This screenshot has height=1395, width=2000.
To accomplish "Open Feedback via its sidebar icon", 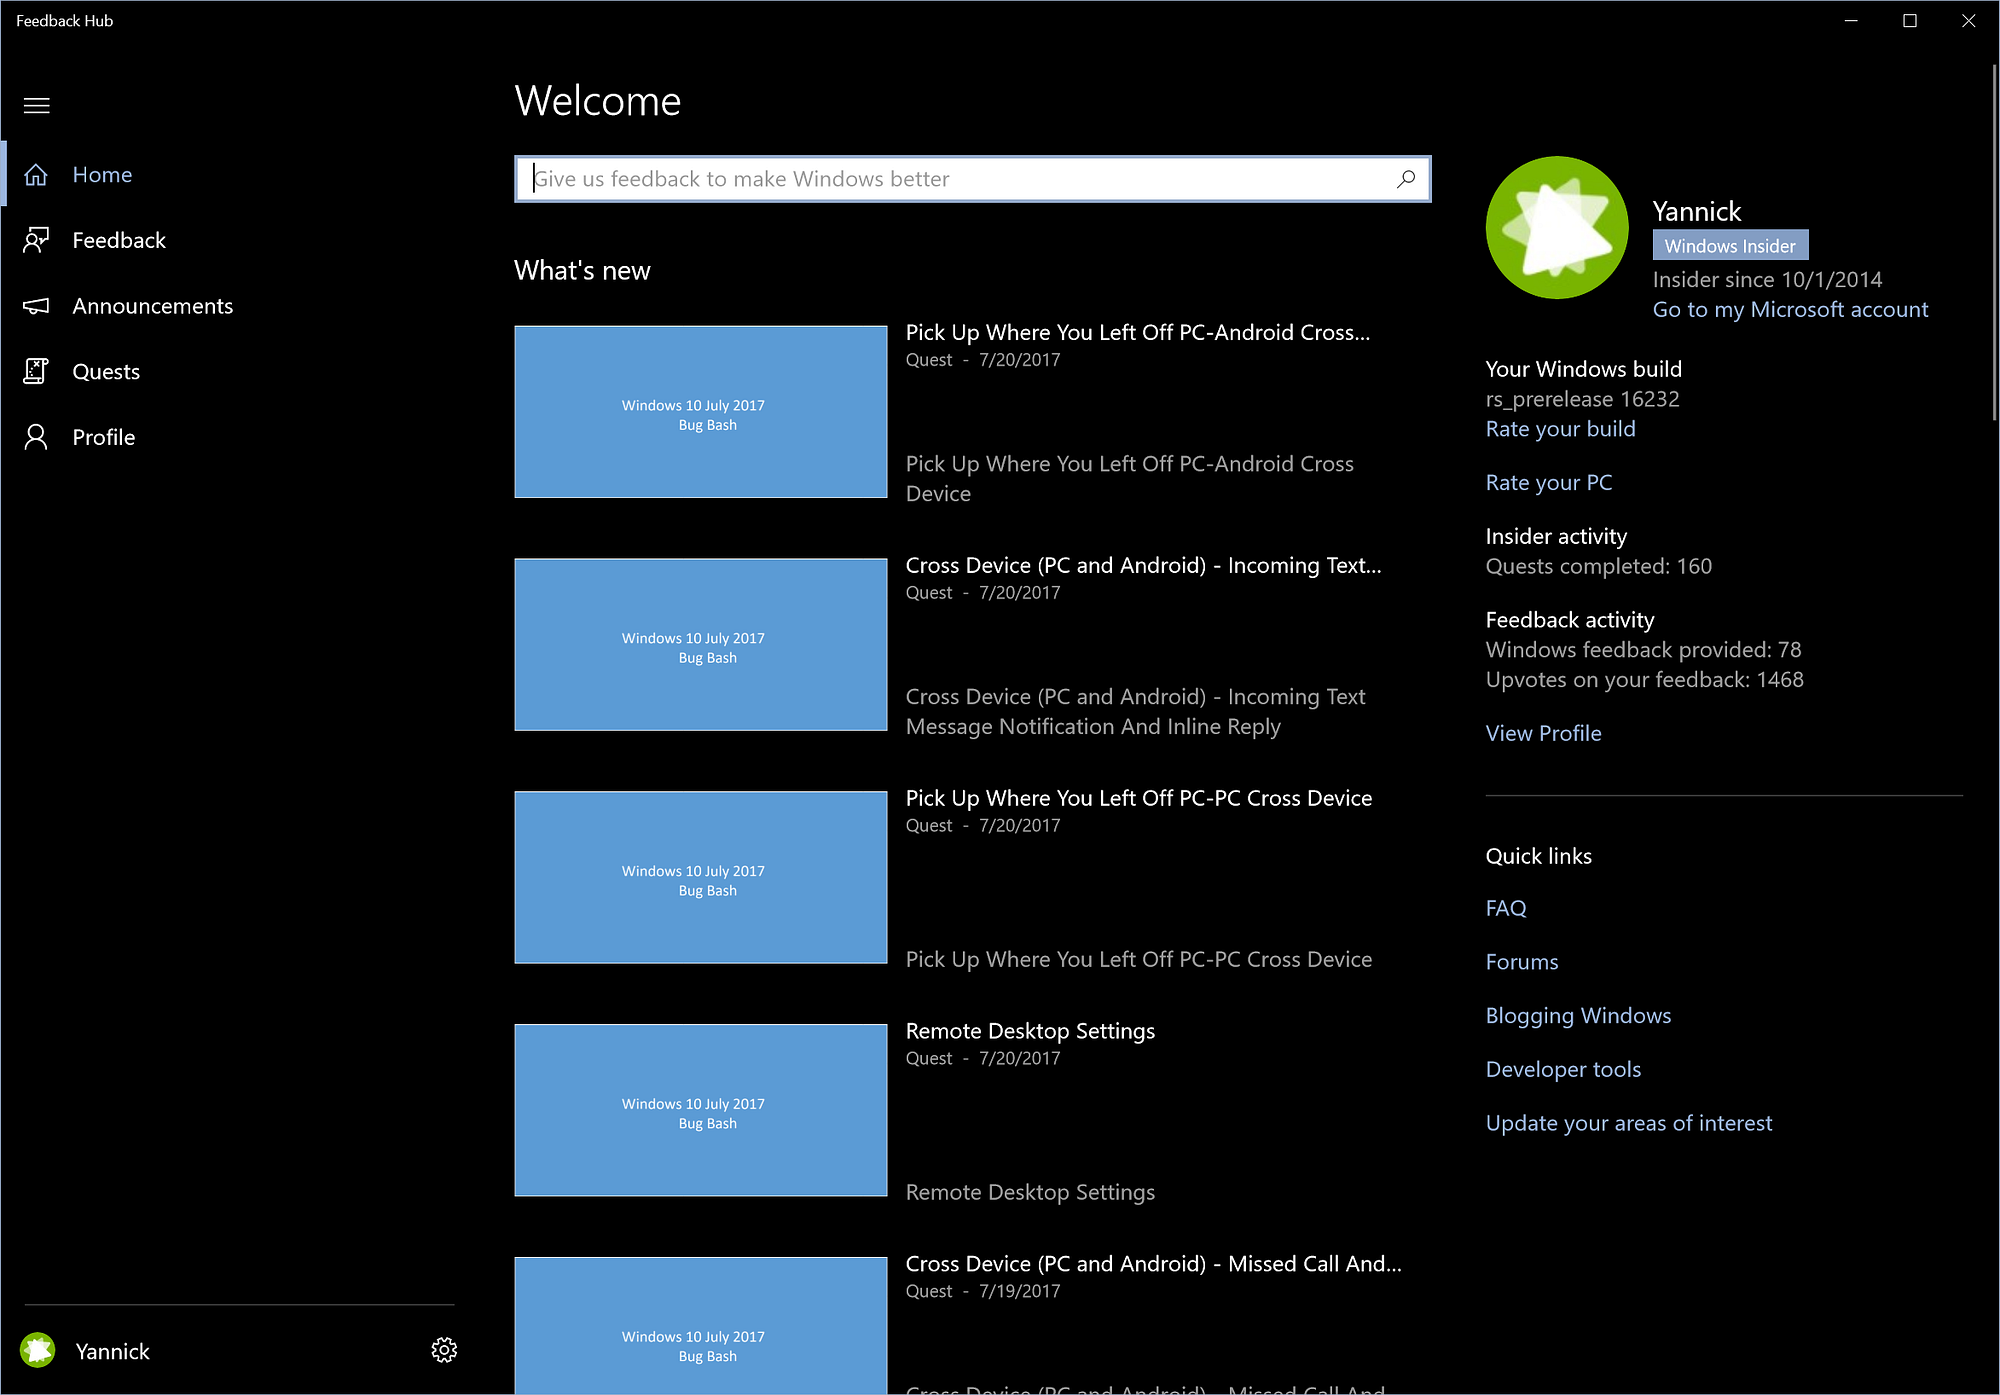I will (36, 240).
